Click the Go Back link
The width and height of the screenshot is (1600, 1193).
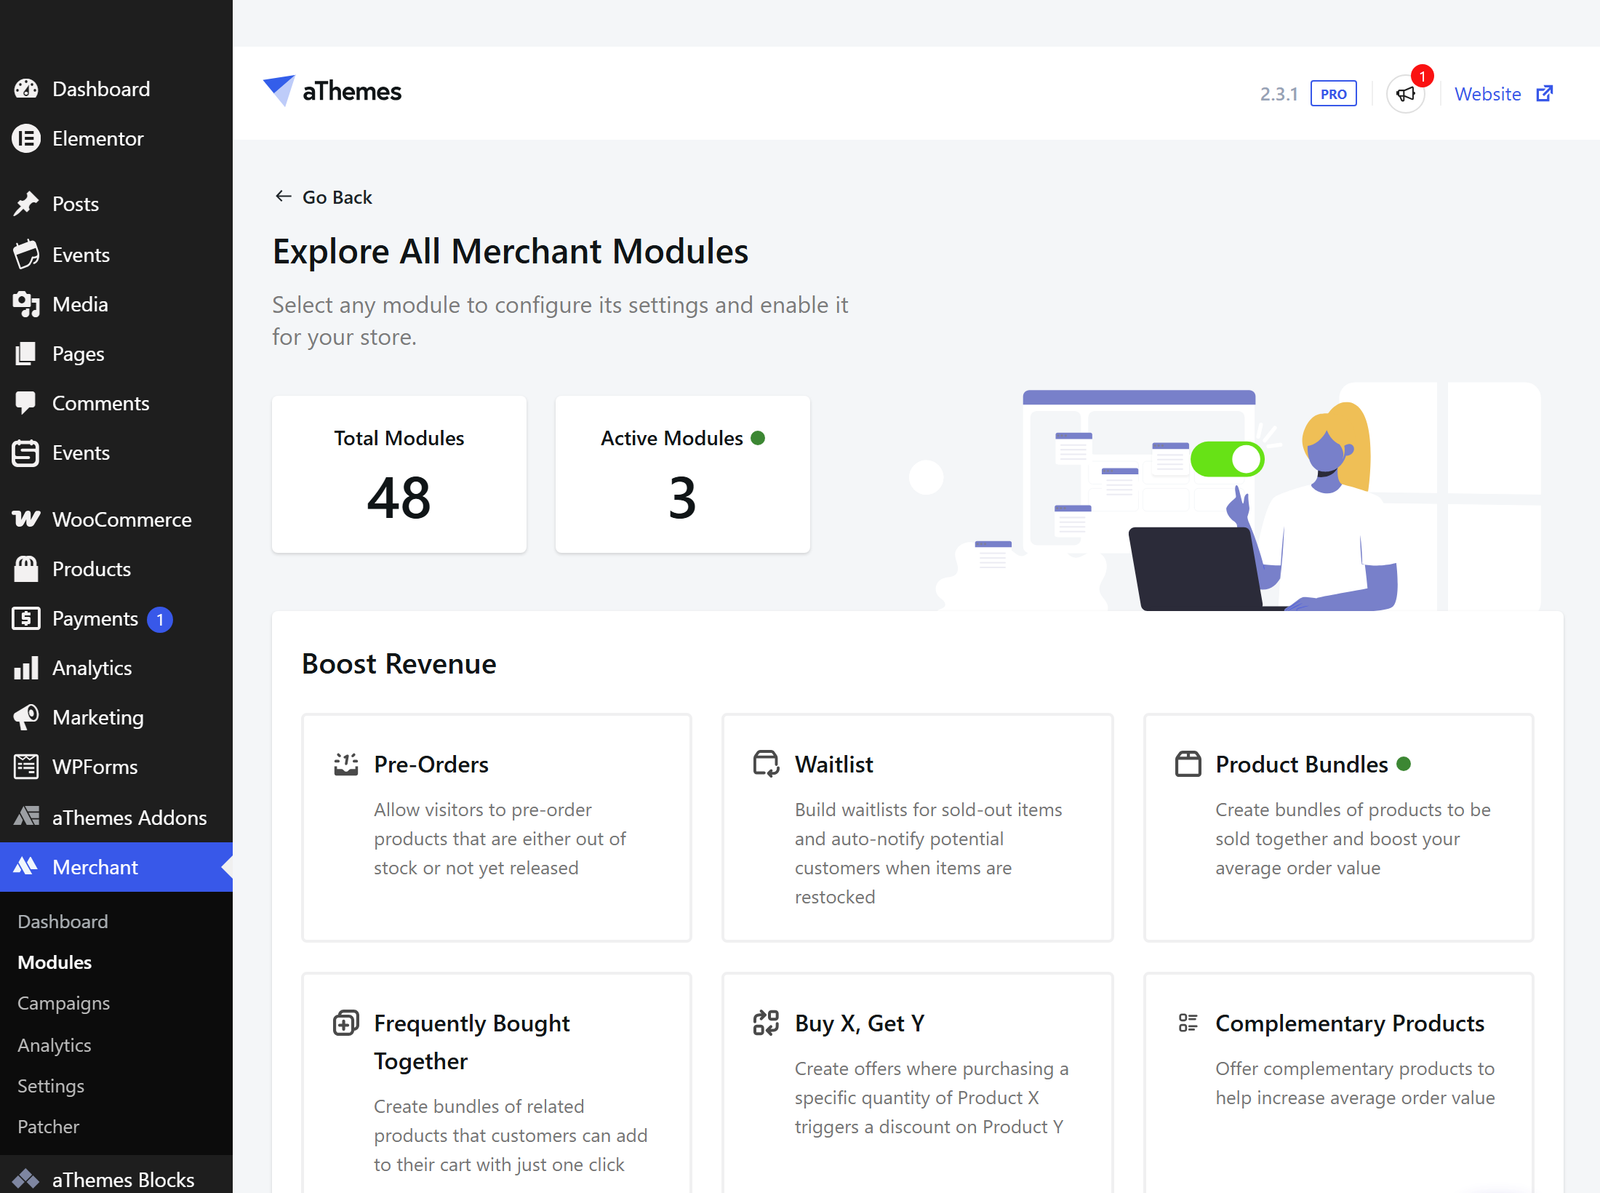pyautogui.click(x=323, y=197)
